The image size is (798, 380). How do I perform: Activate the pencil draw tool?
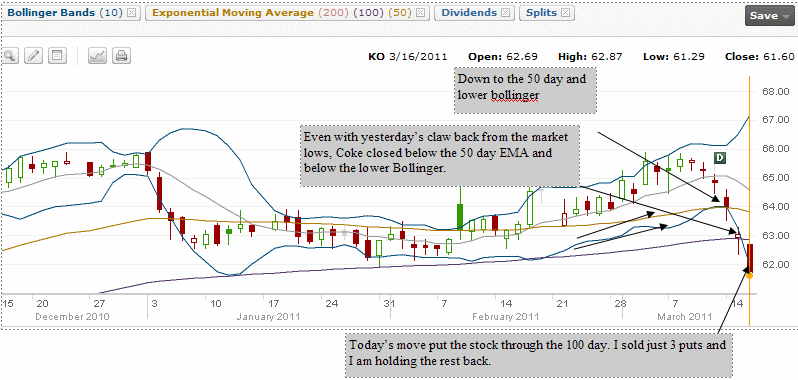(34, 55)
